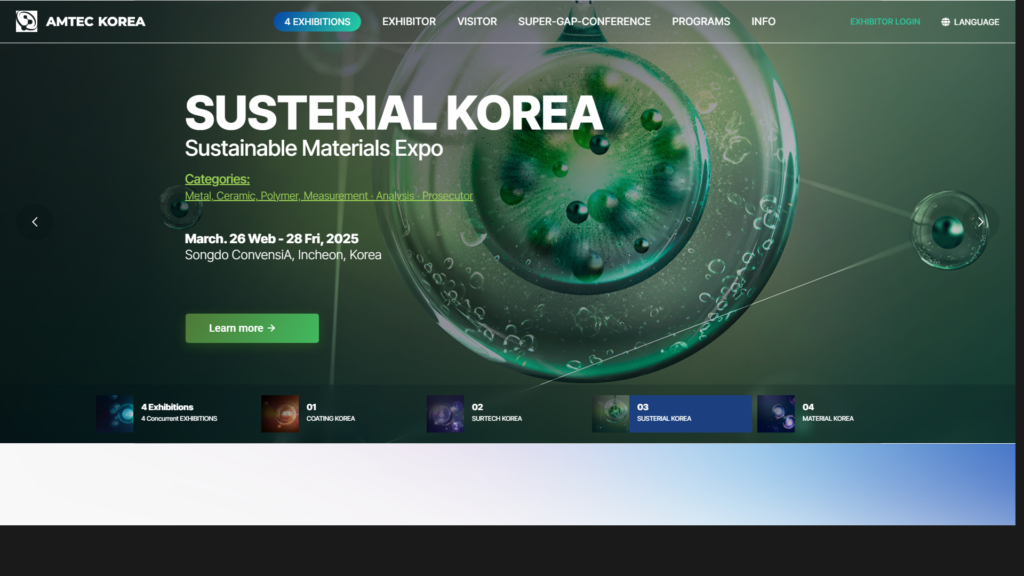Click the Sustainable Materials Expo subtitle

(313, 148)
